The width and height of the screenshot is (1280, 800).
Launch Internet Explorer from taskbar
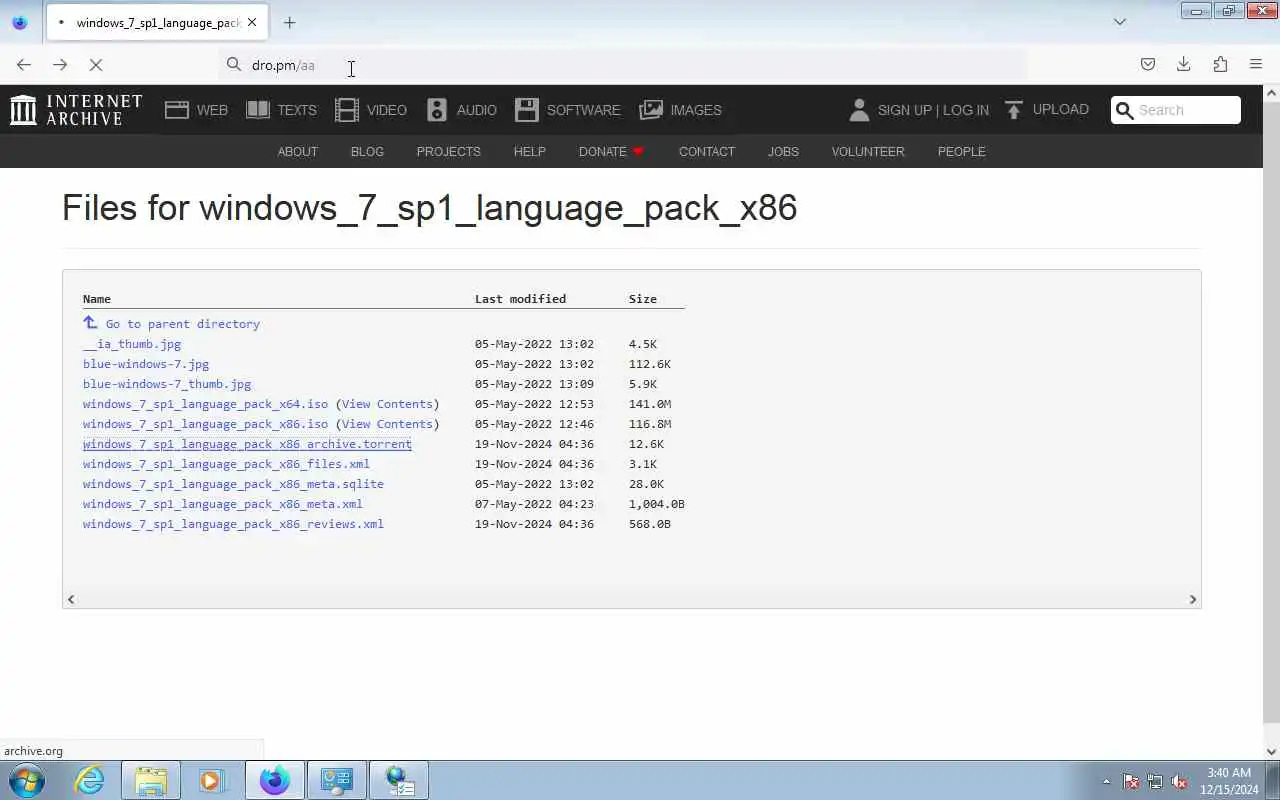point(90,780)
